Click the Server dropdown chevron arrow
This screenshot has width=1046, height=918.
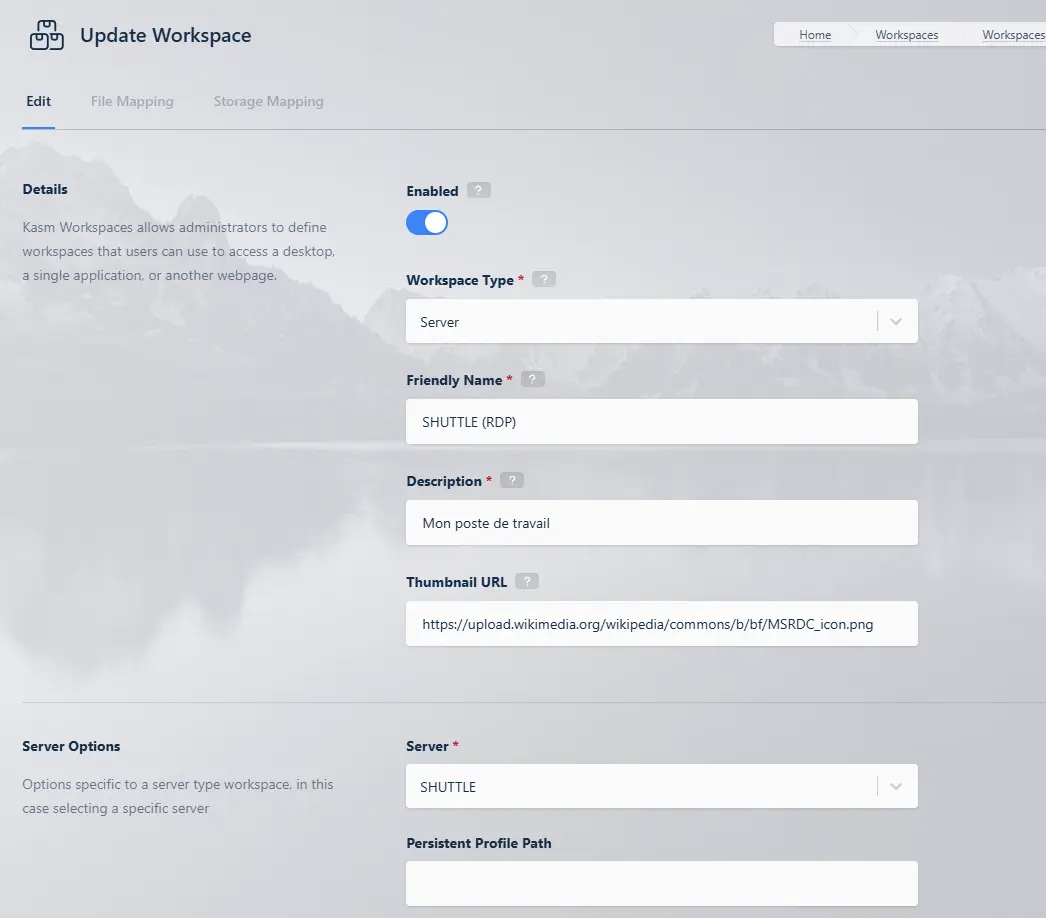896,787
